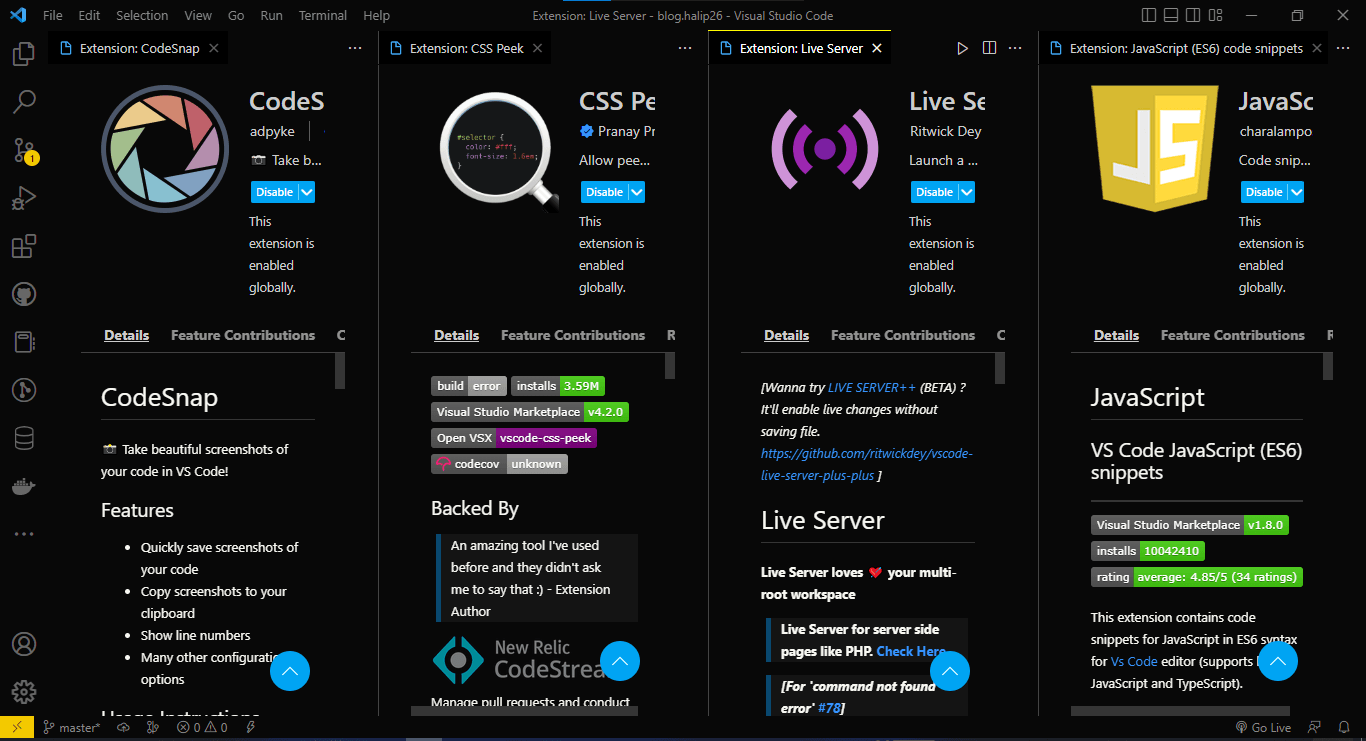Viewport: 1366px width, 741px height.
Task: Open errors and warnings counter in status bar
Action: pyautogui.click(x=202, y=728)
